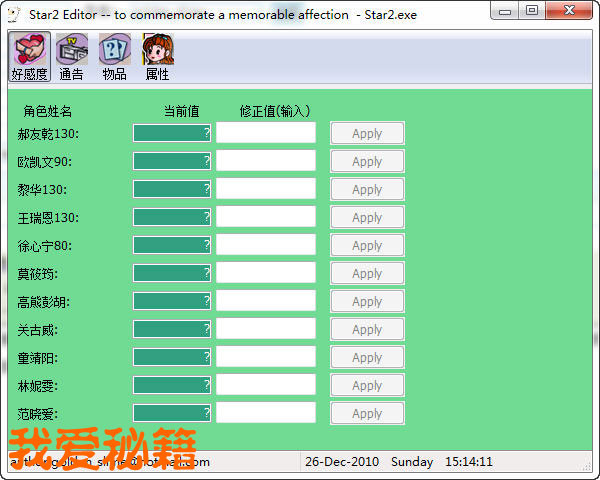600x480 pixels.
Task: Select the input field beside 徐心宁80
Action: point(266,245)
